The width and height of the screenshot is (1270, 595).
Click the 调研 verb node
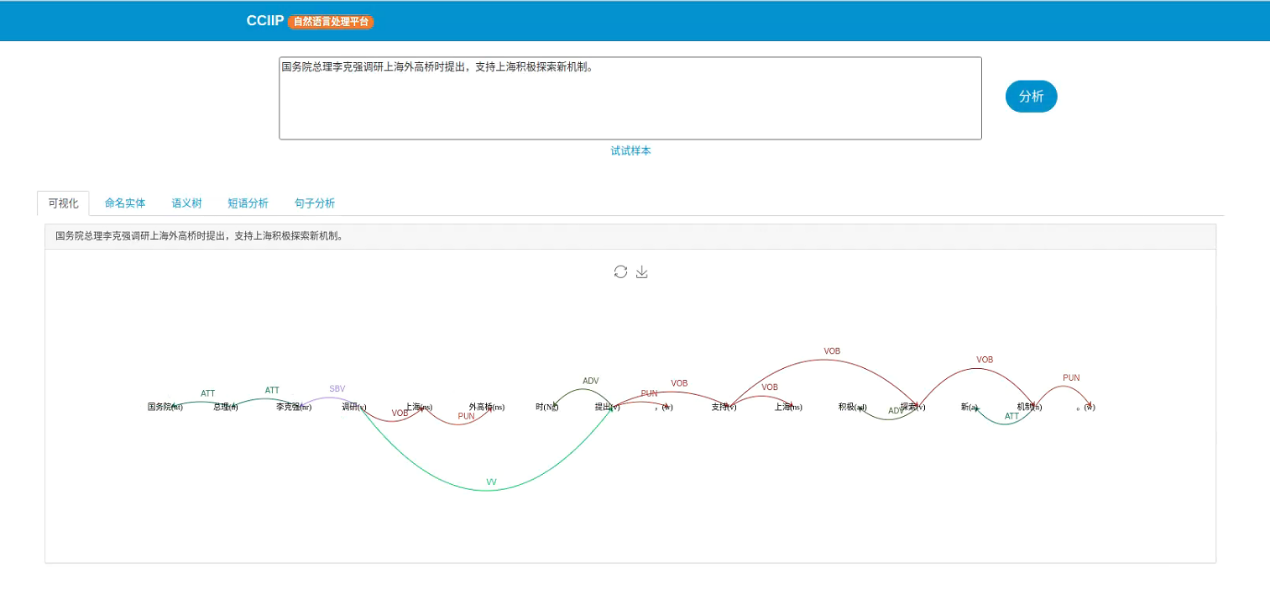[354, 407]
